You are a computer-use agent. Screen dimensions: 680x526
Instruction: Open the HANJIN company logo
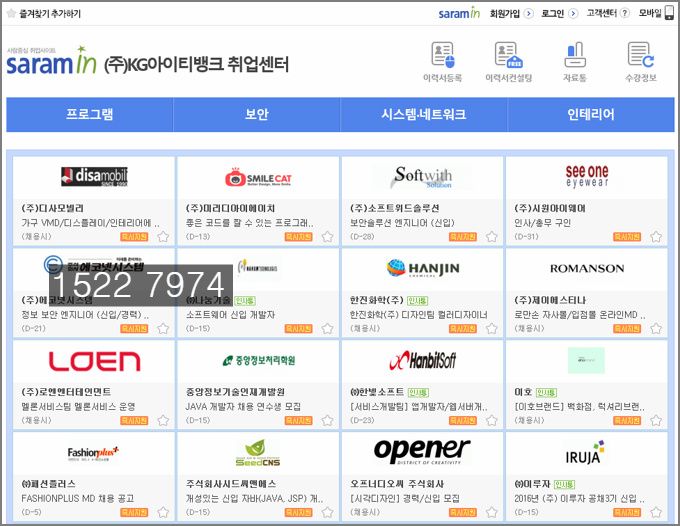click(422, 268)
